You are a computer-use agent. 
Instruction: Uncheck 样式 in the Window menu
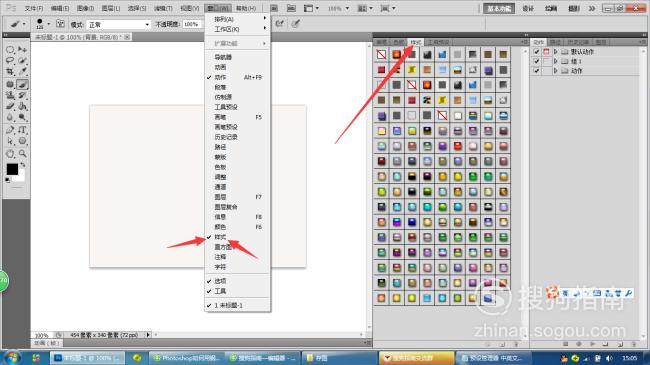238,237
